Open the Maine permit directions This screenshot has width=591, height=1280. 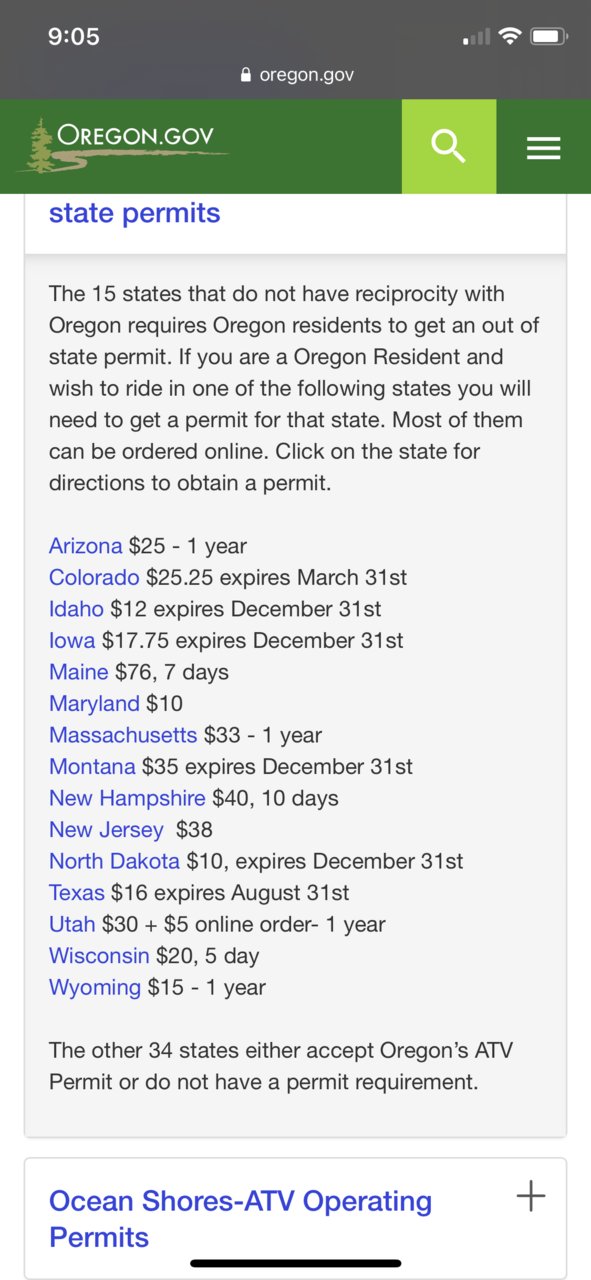(x=78, y=672)
